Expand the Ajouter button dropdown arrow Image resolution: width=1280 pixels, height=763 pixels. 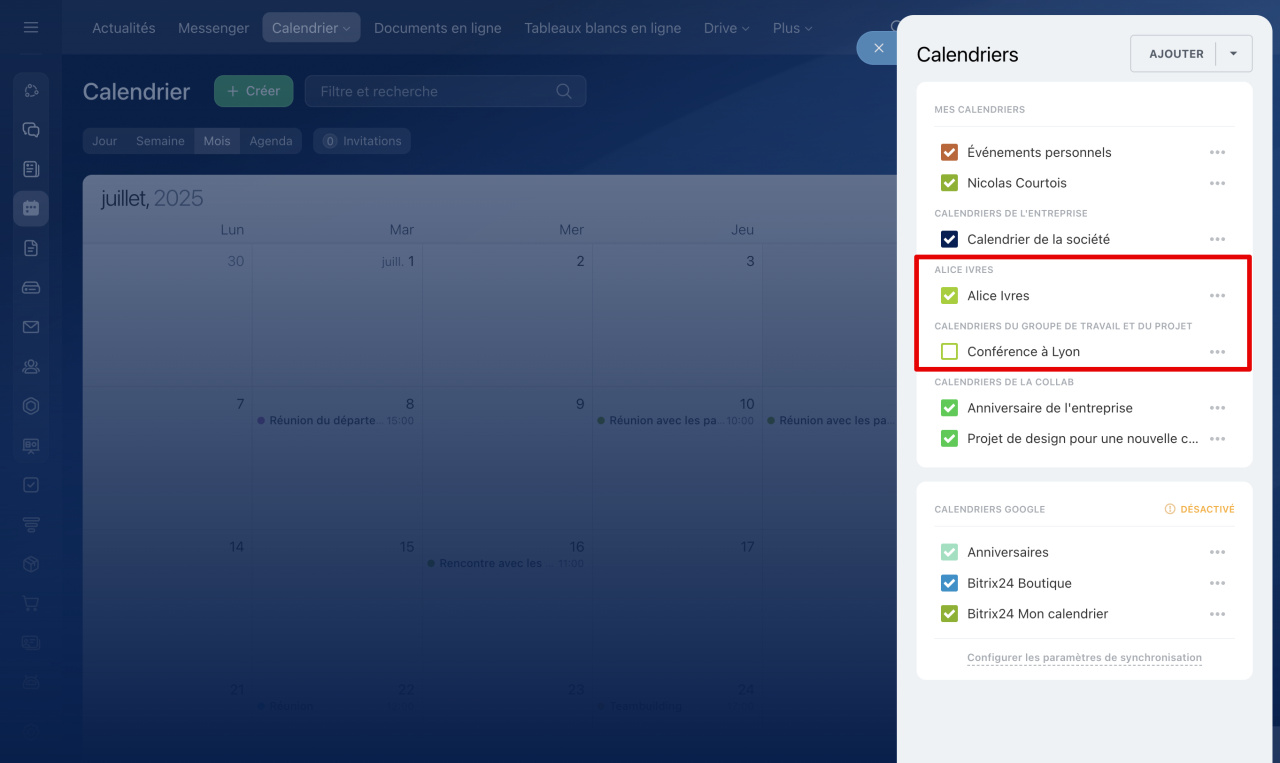[x=1234, y=54]
